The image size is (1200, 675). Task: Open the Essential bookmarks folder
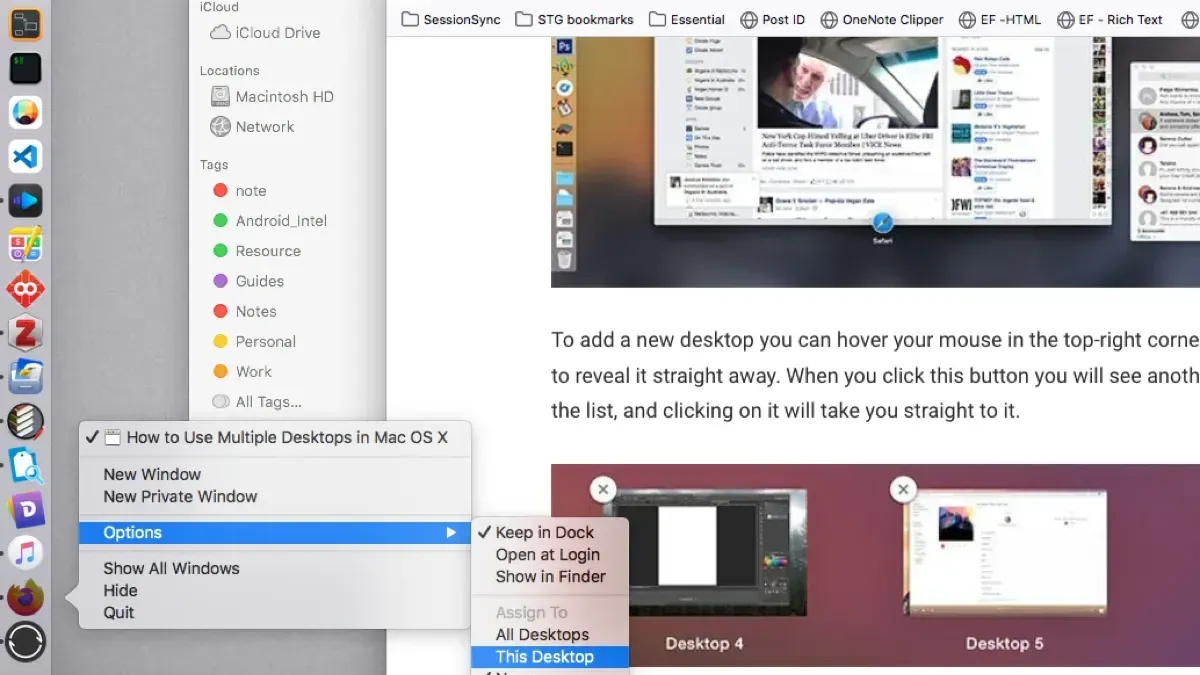click(686, 19)
